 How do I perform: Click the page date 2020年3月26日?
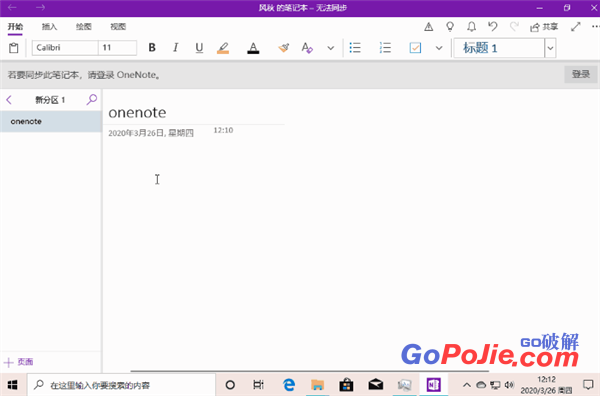pos(151,133)
